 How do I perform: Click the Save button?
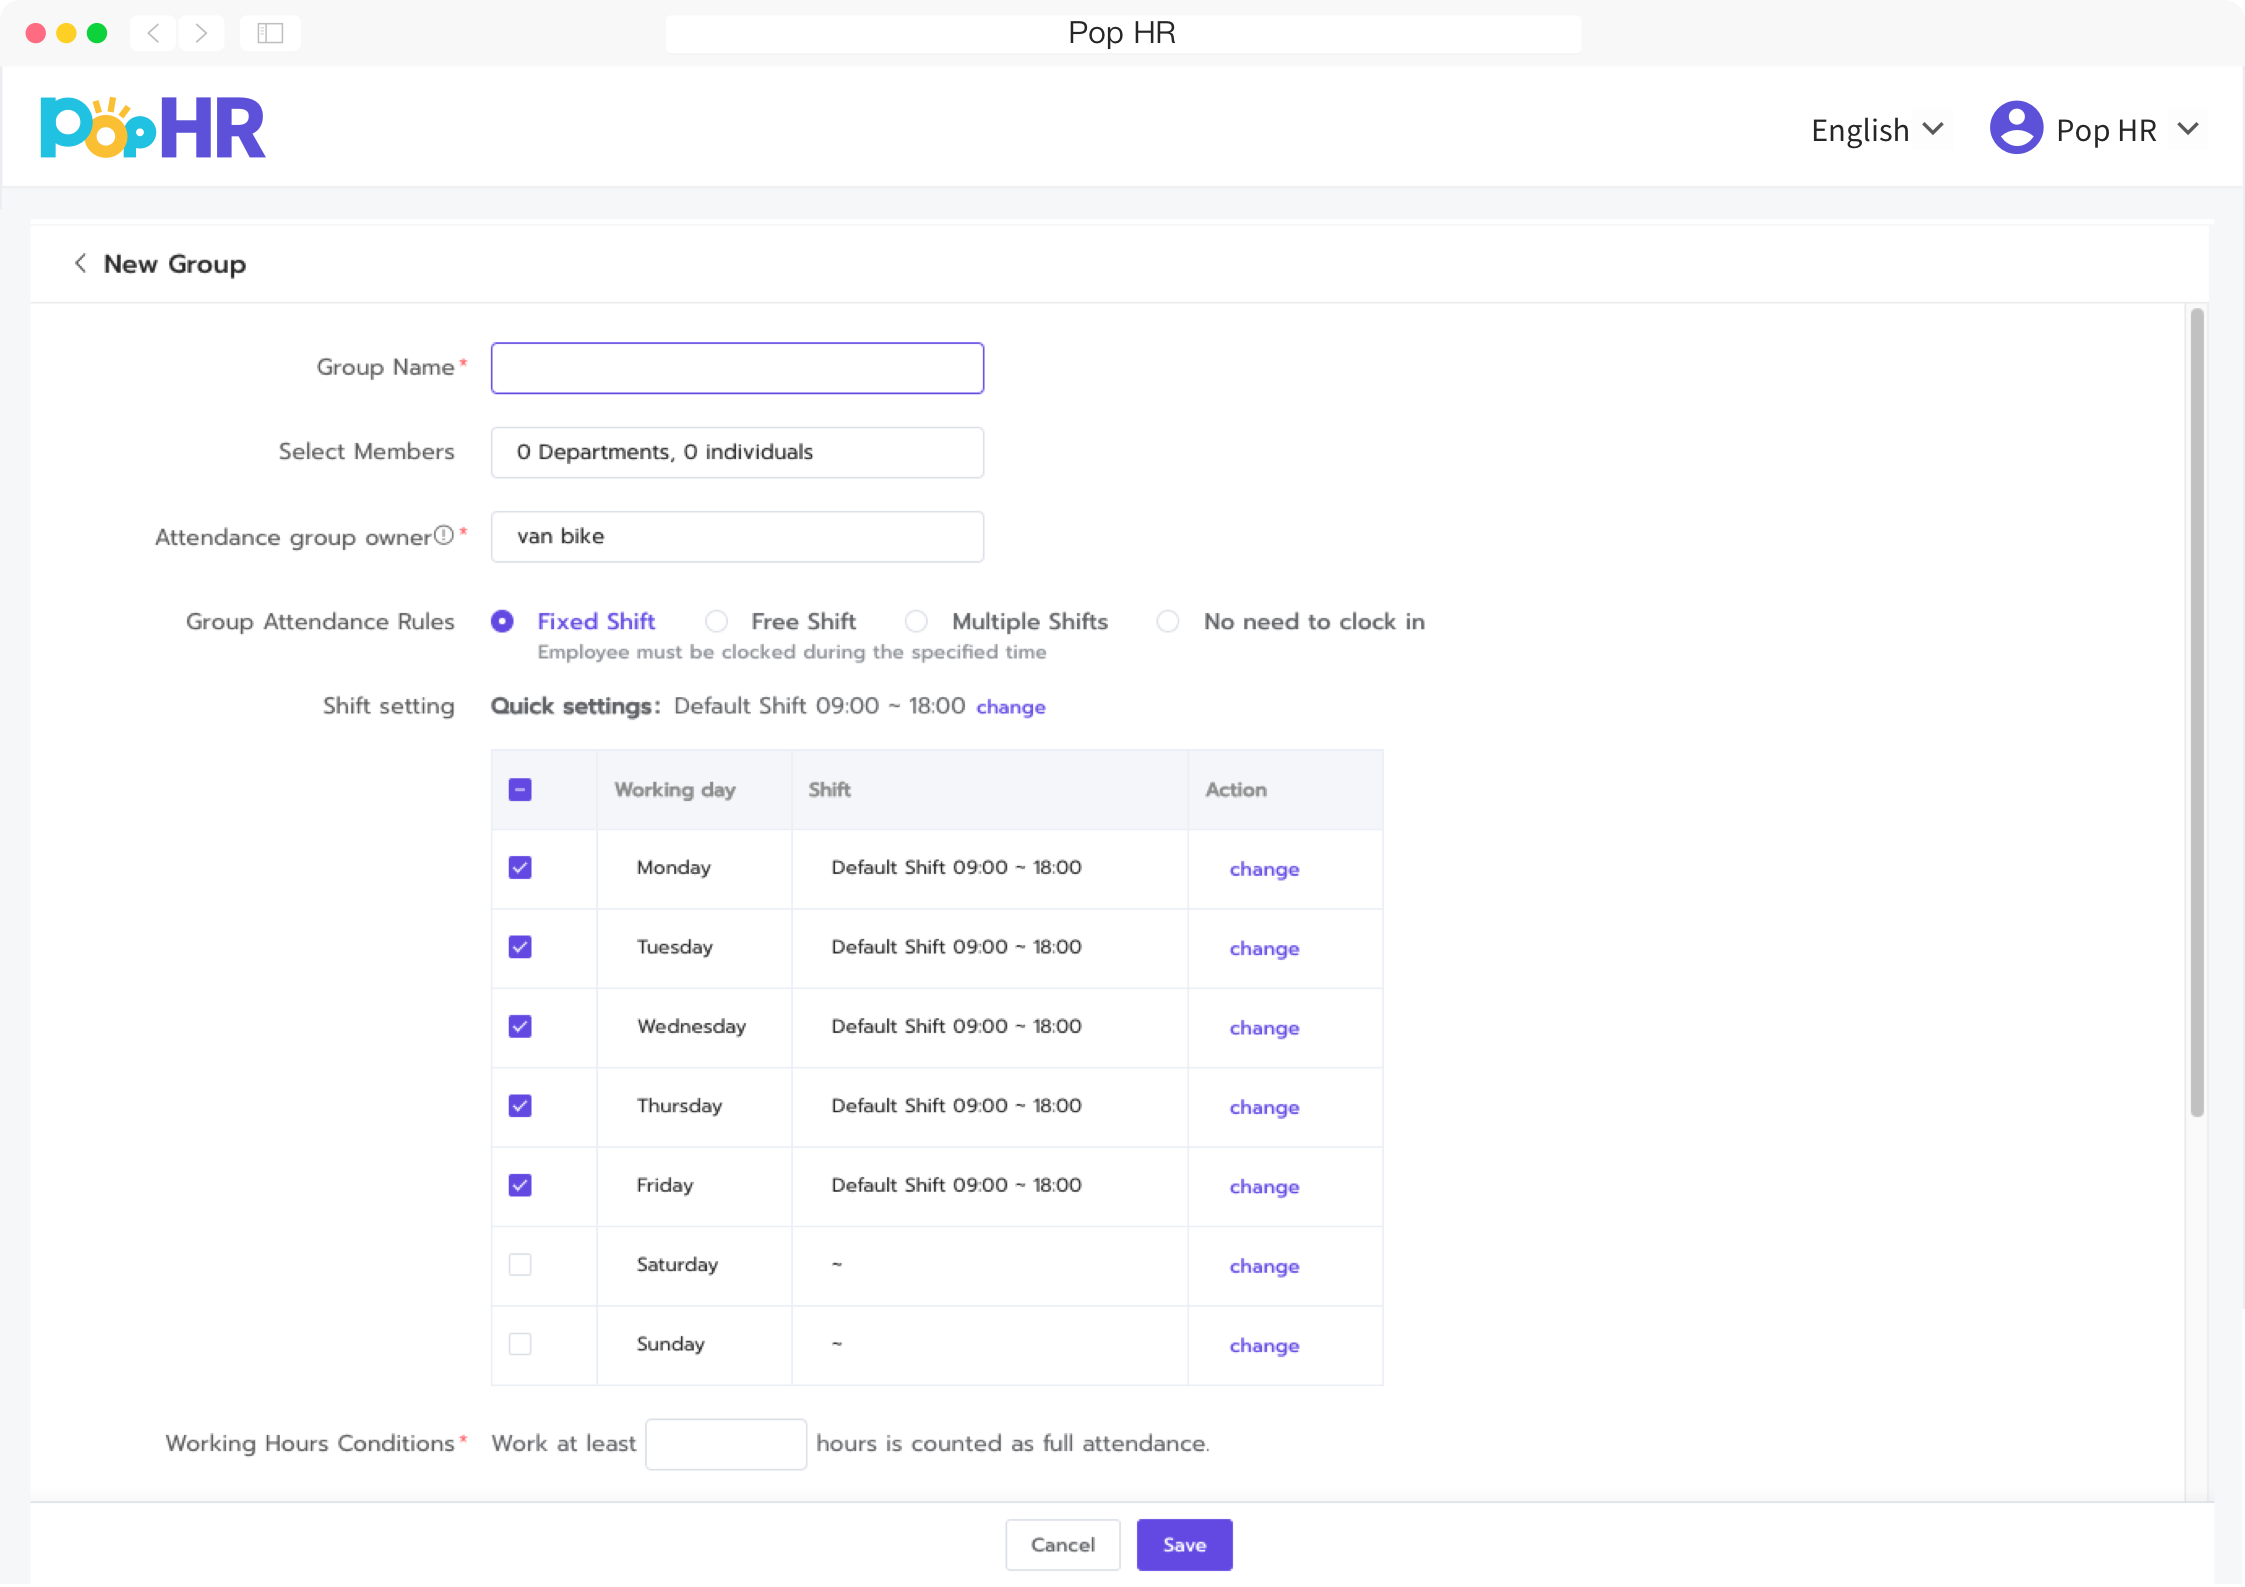click(x=1184, y=1545)
